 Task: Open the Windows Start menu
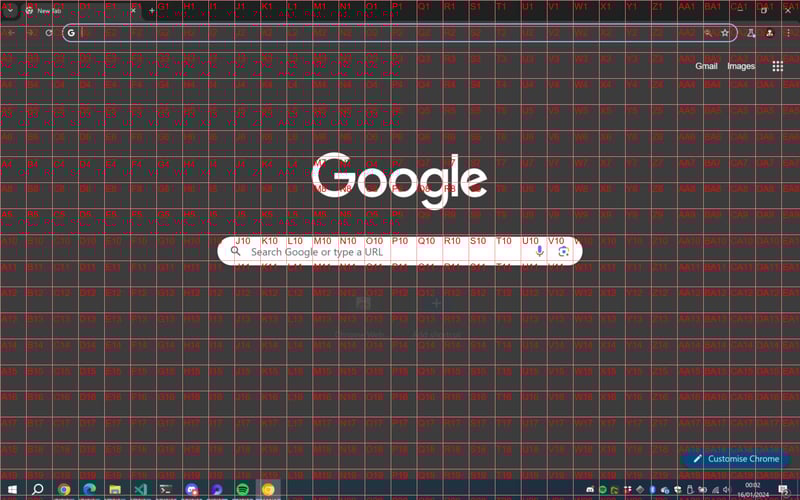pos(12,489)
